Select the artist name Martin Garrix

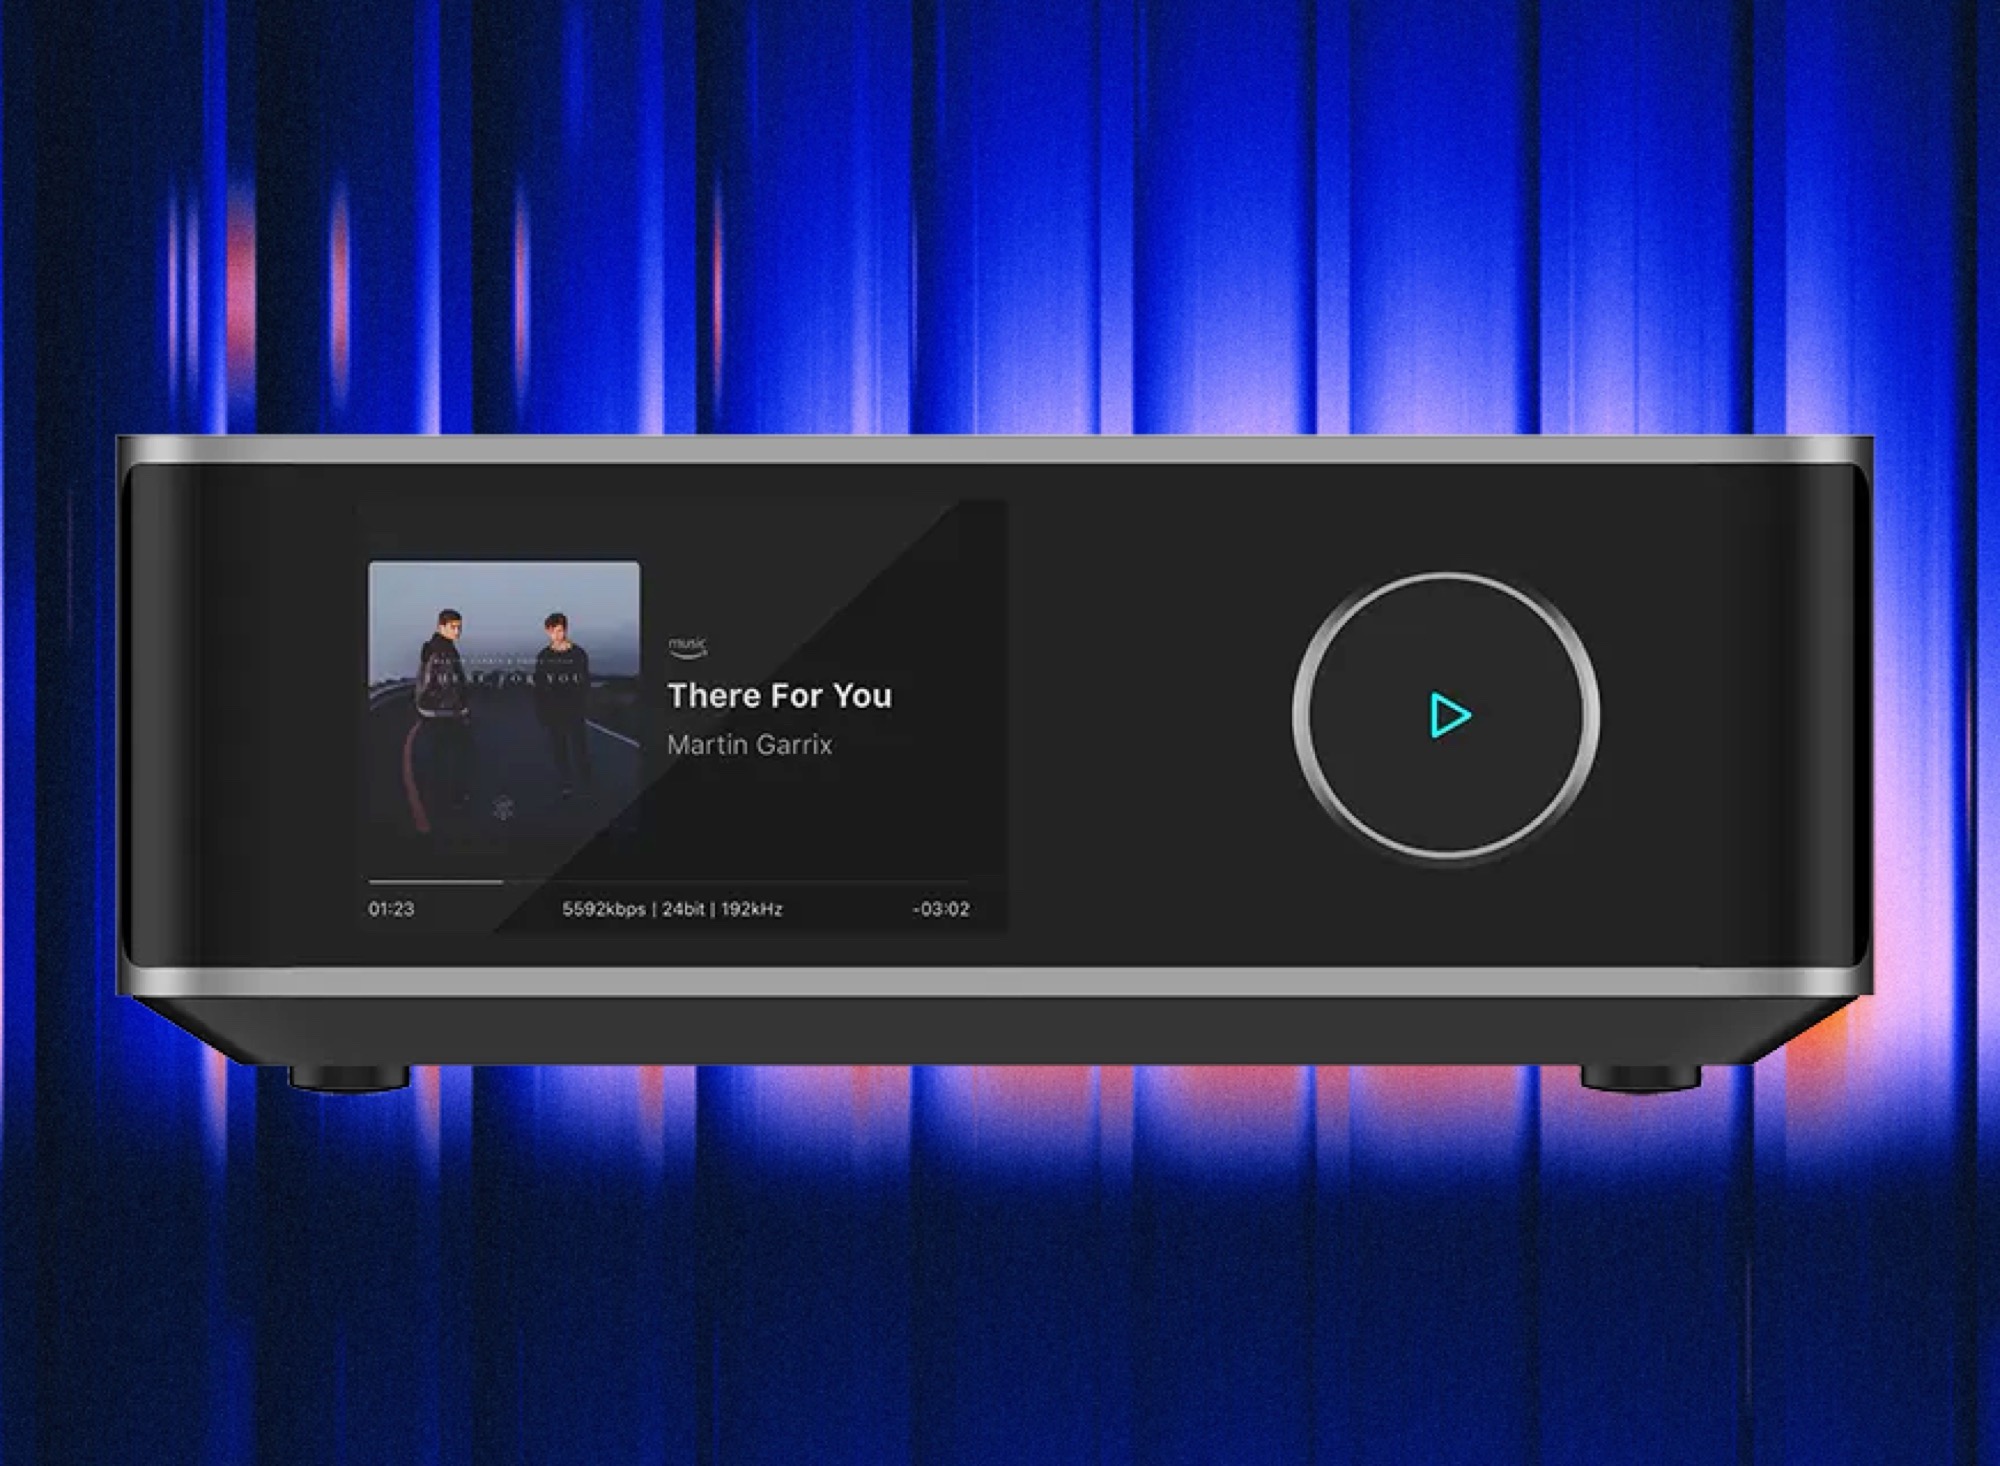(x=749, y=745)
